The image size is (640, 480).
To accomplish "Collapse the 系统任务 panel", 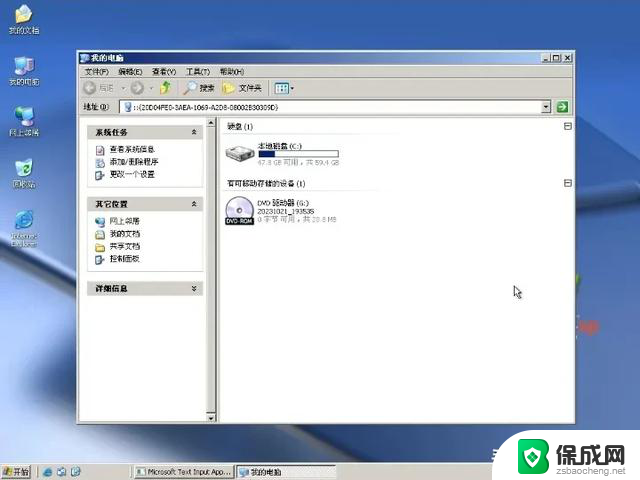I will pyautogui.click(x=194, y=132).
